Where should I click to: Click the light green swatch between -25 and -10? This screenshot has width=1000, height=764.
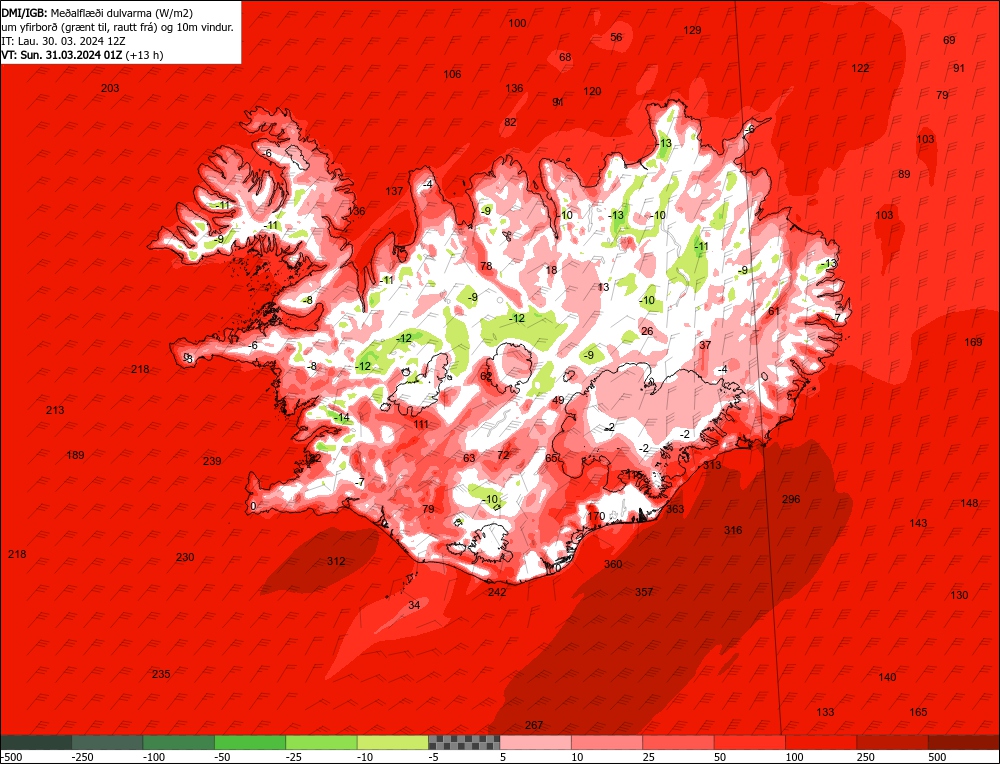[x=321, y=742]
